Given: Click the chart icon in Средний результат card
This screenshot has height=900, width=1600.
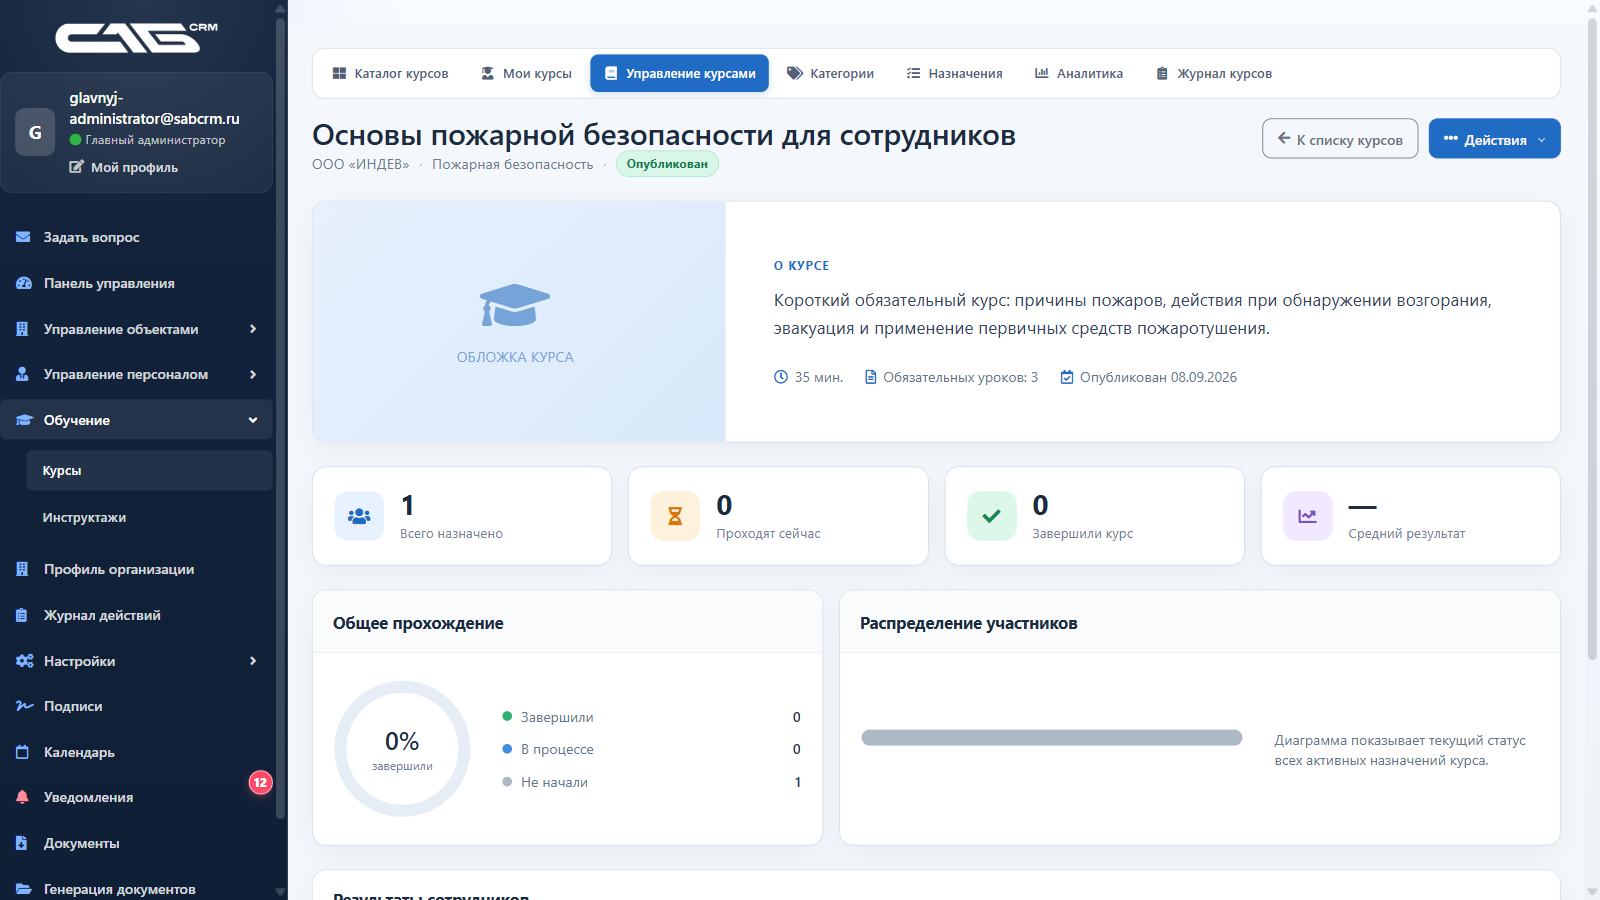Looking at the screenshot, I should coord(1308,516).
